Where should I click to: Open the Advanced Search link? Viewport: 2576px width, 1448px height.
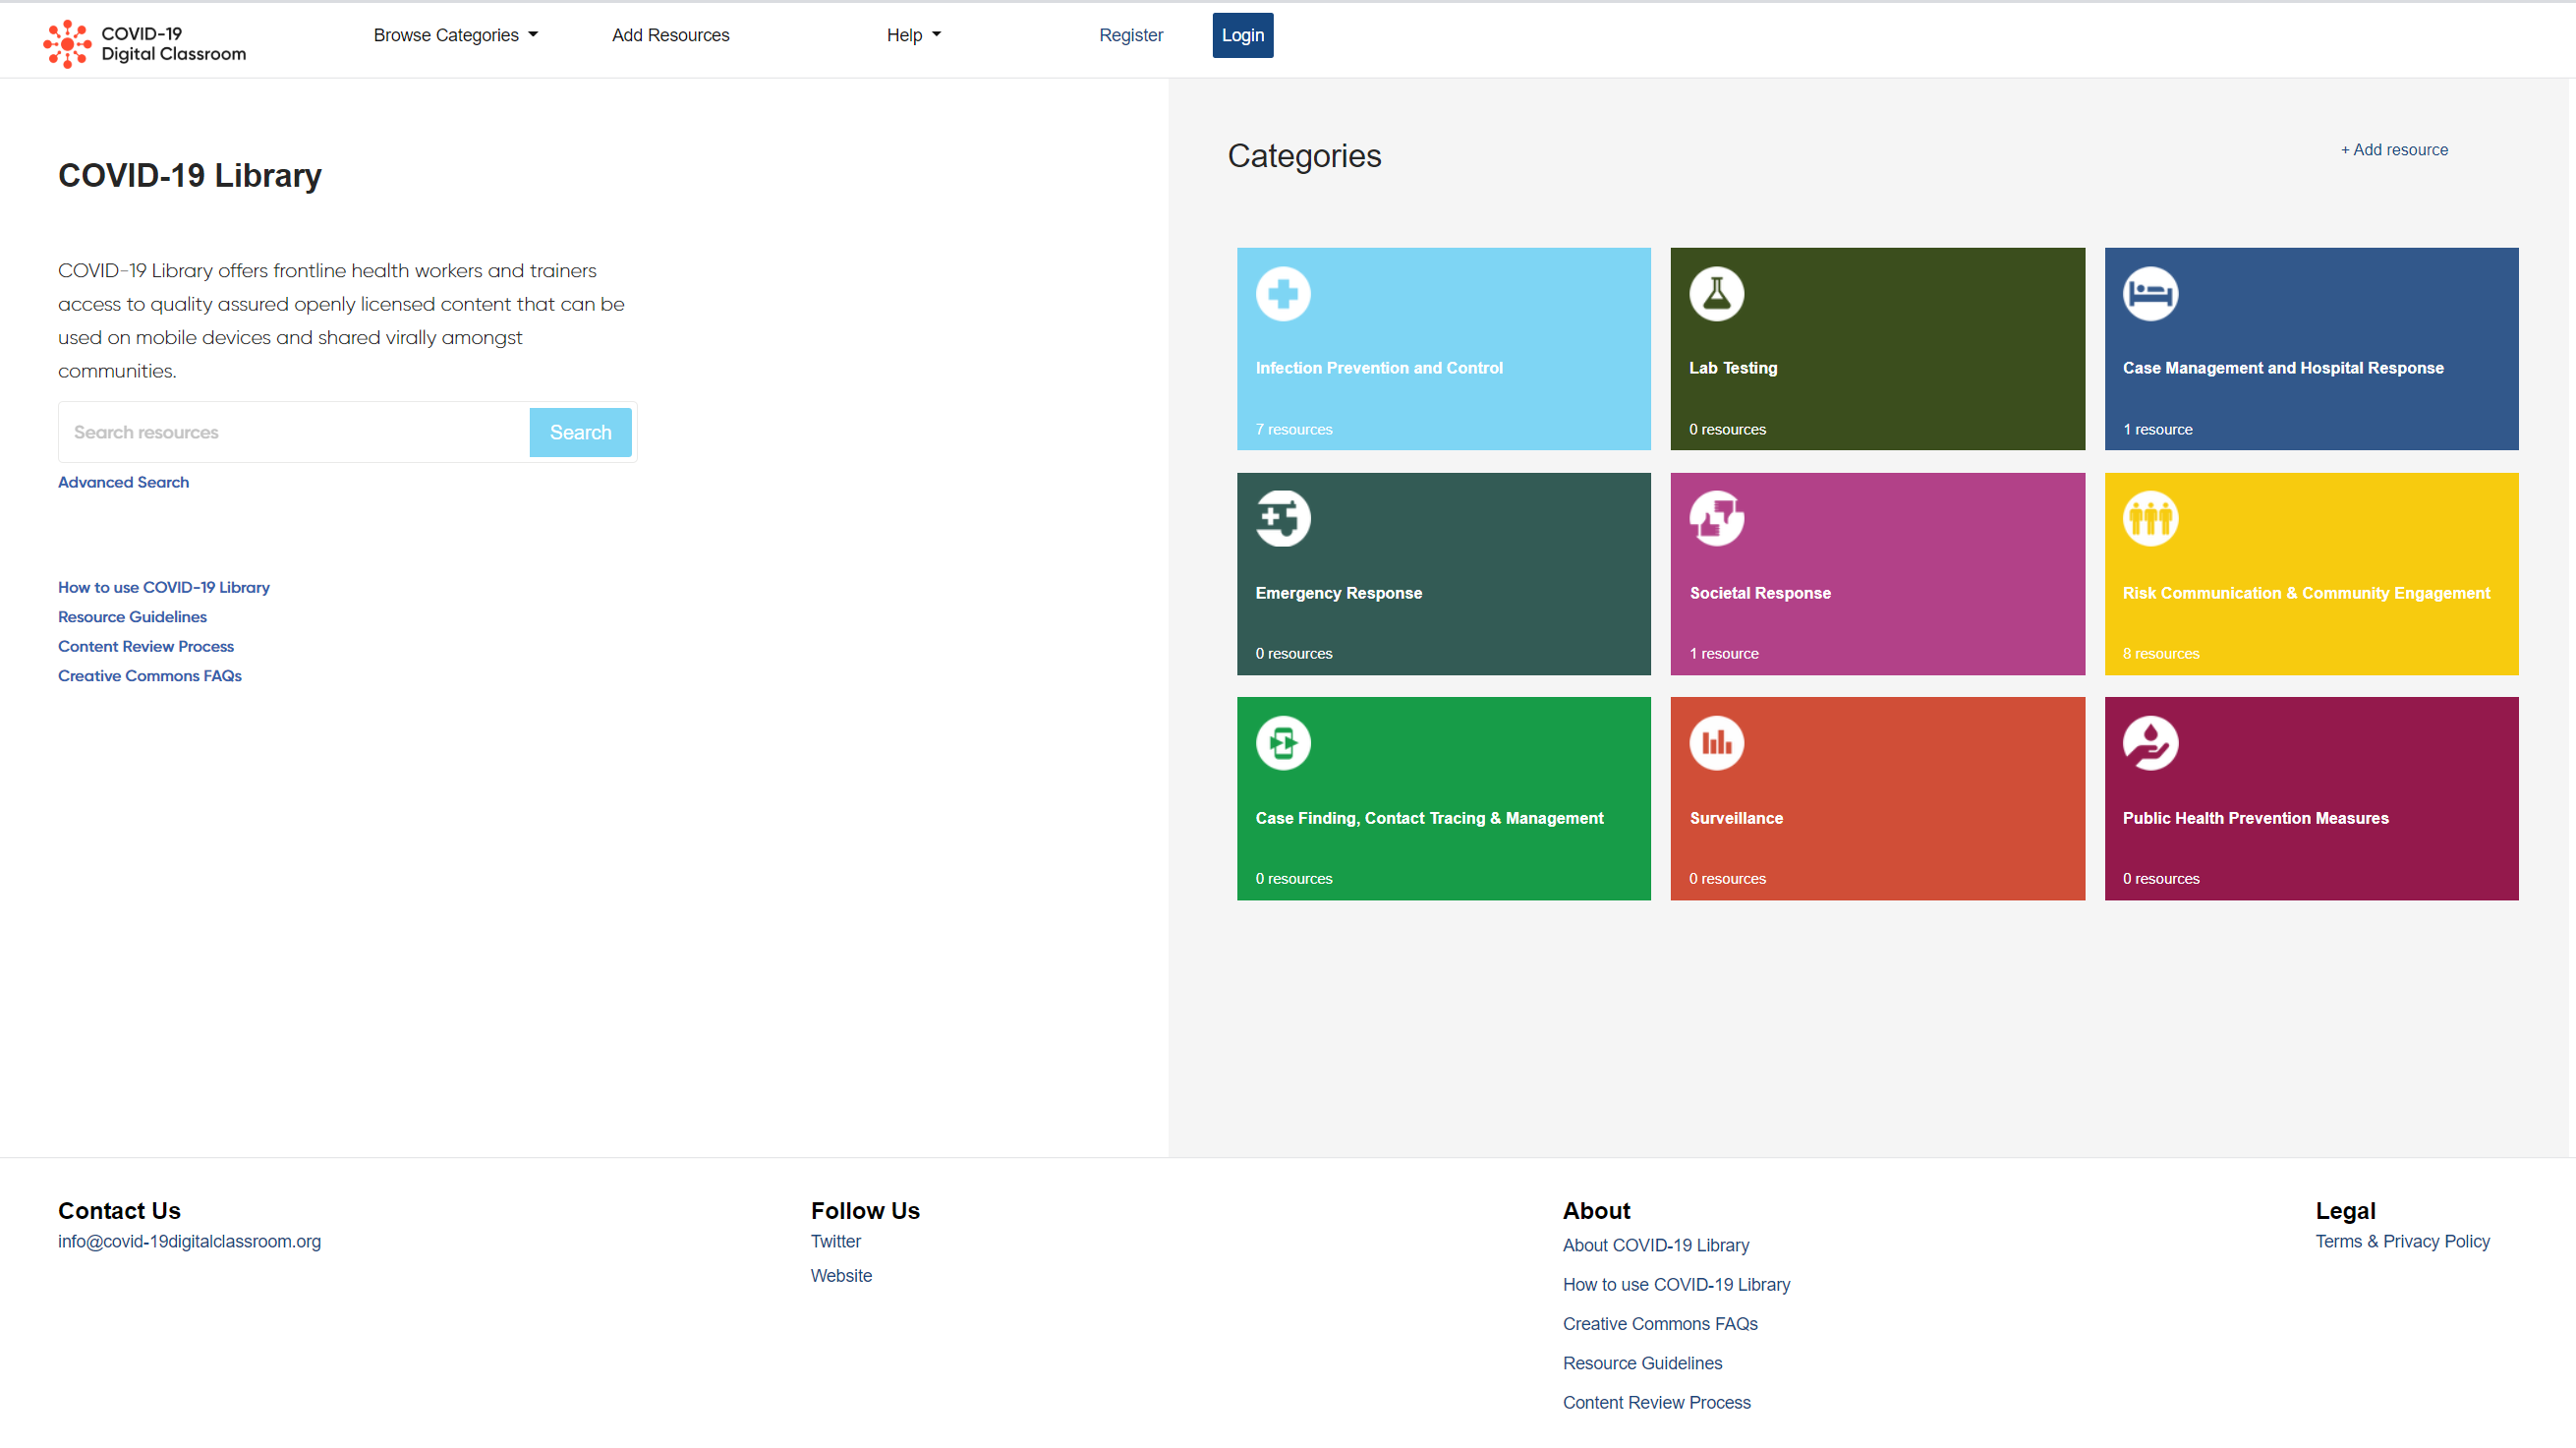click(x=123, y=482)
